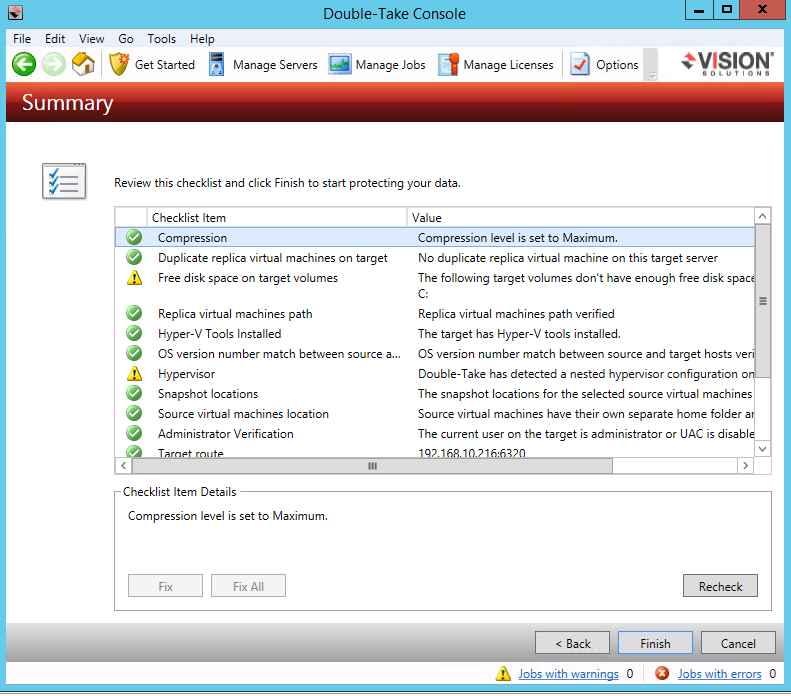The height and width of the screenshot is (696, 791).
Task: Click the green check icon for Compression
Action: (x=134, y=237)
